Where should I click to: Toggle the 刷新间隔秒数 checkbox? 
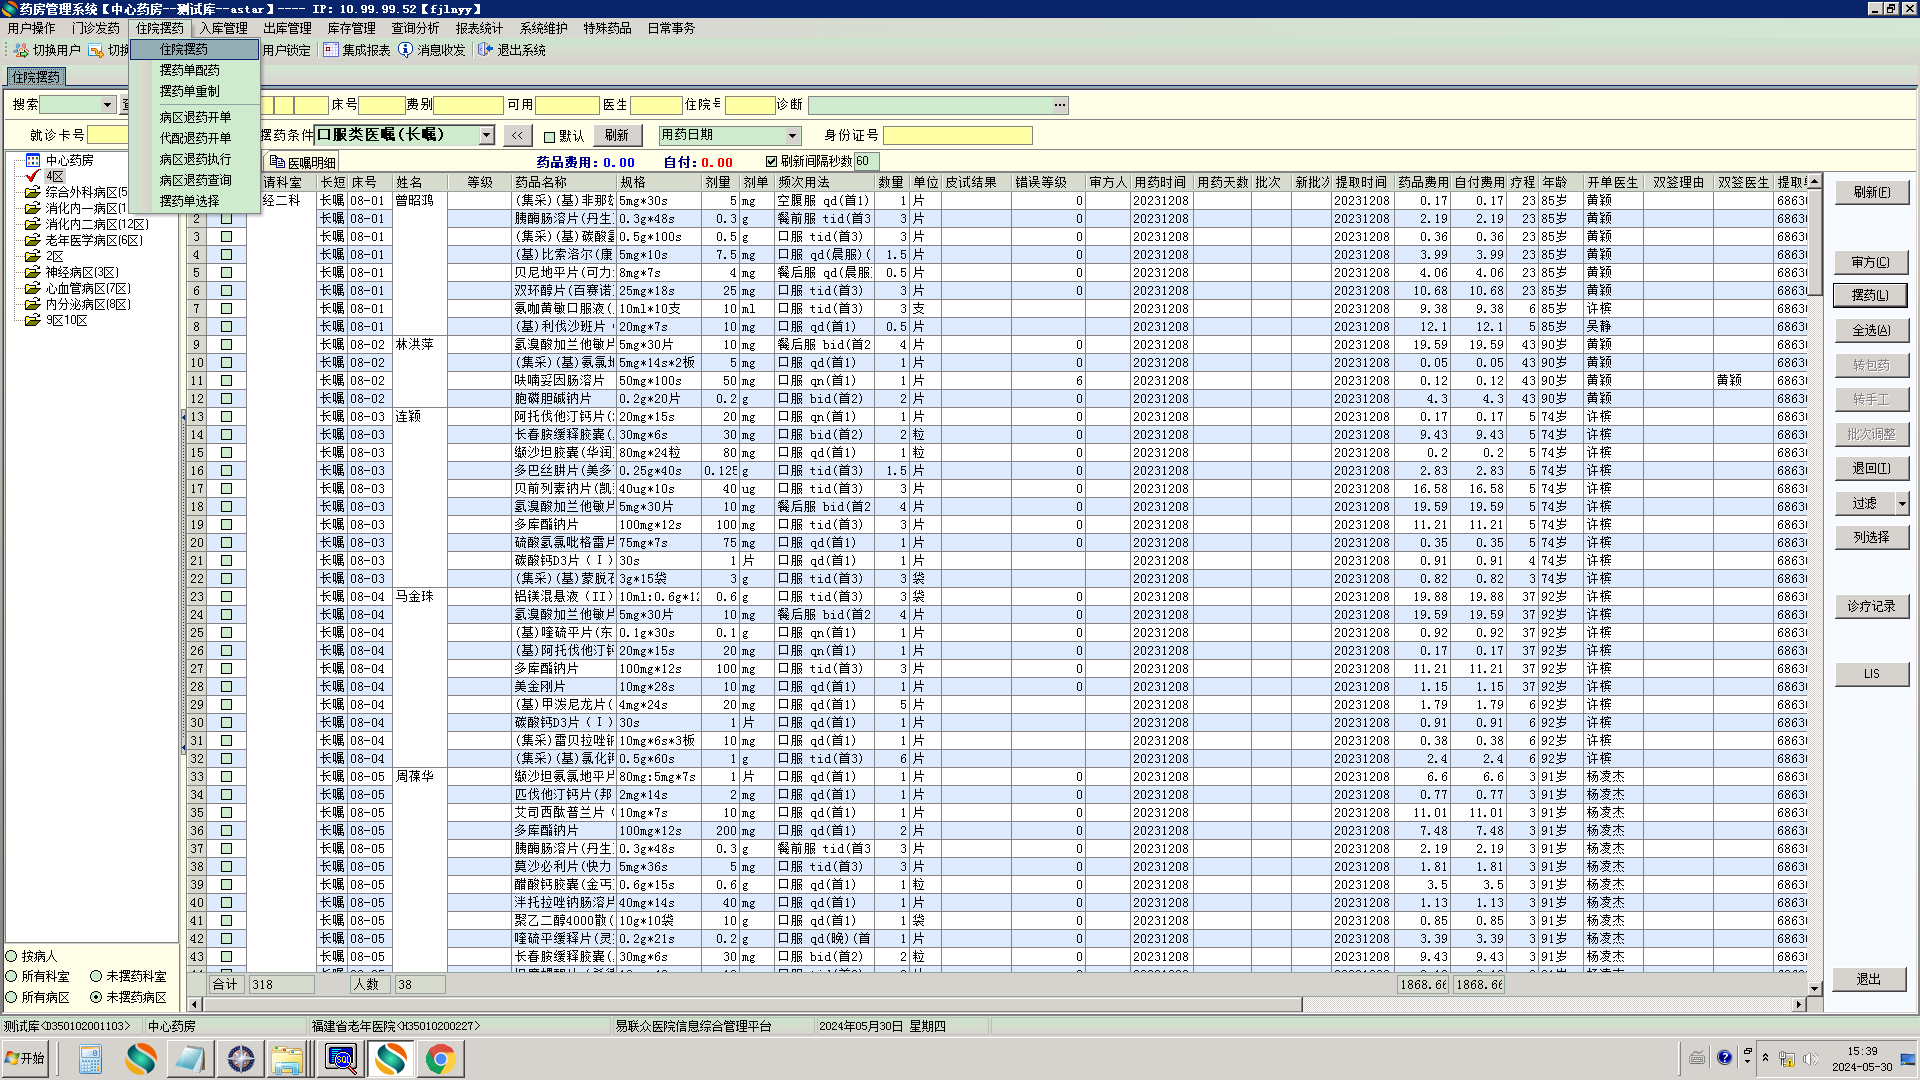[771, 161]
